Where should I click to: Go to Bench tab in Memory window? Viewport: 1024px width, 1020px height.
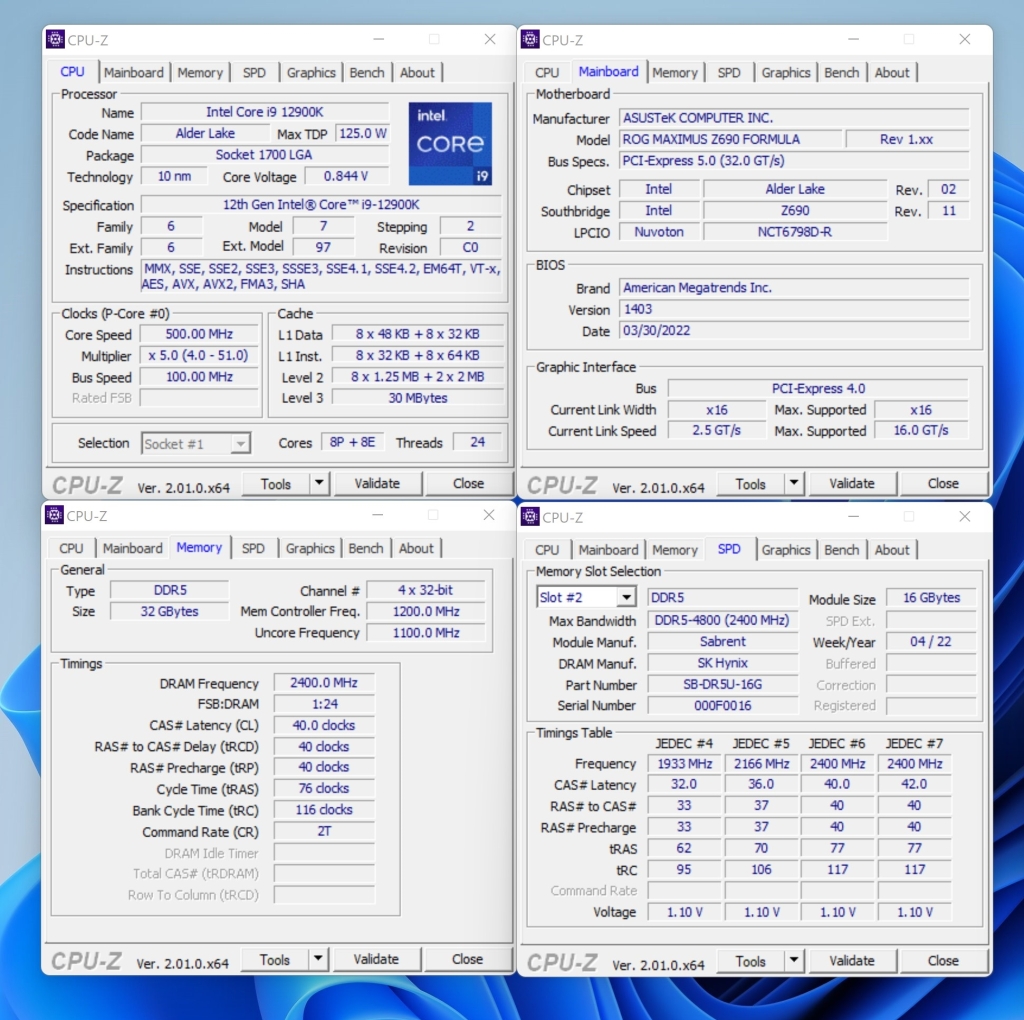tap(366, 549)
